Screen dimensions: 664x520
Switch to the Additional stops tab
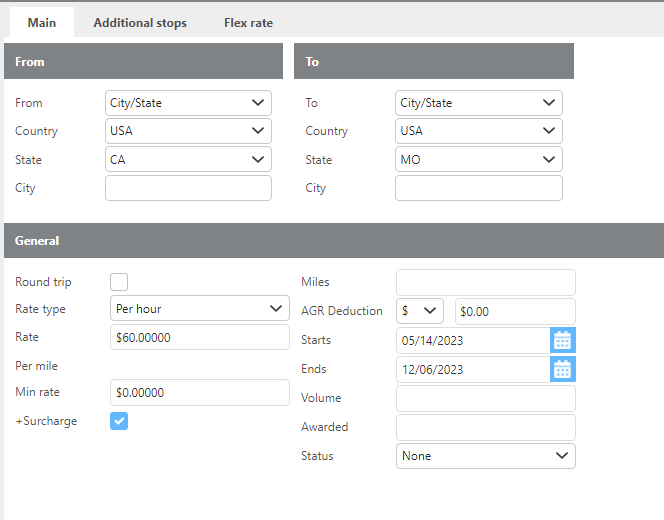(x=140, y=23)
